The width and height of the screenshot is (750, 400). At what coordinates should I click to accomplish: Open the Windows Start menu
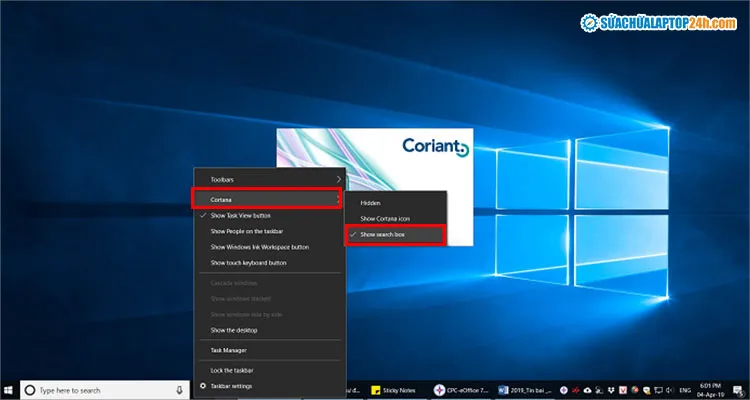8,390
